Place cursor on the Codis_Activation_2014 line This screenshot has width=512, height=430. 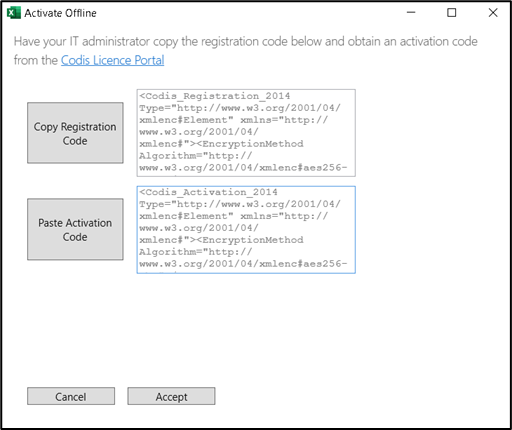[208, 192]
